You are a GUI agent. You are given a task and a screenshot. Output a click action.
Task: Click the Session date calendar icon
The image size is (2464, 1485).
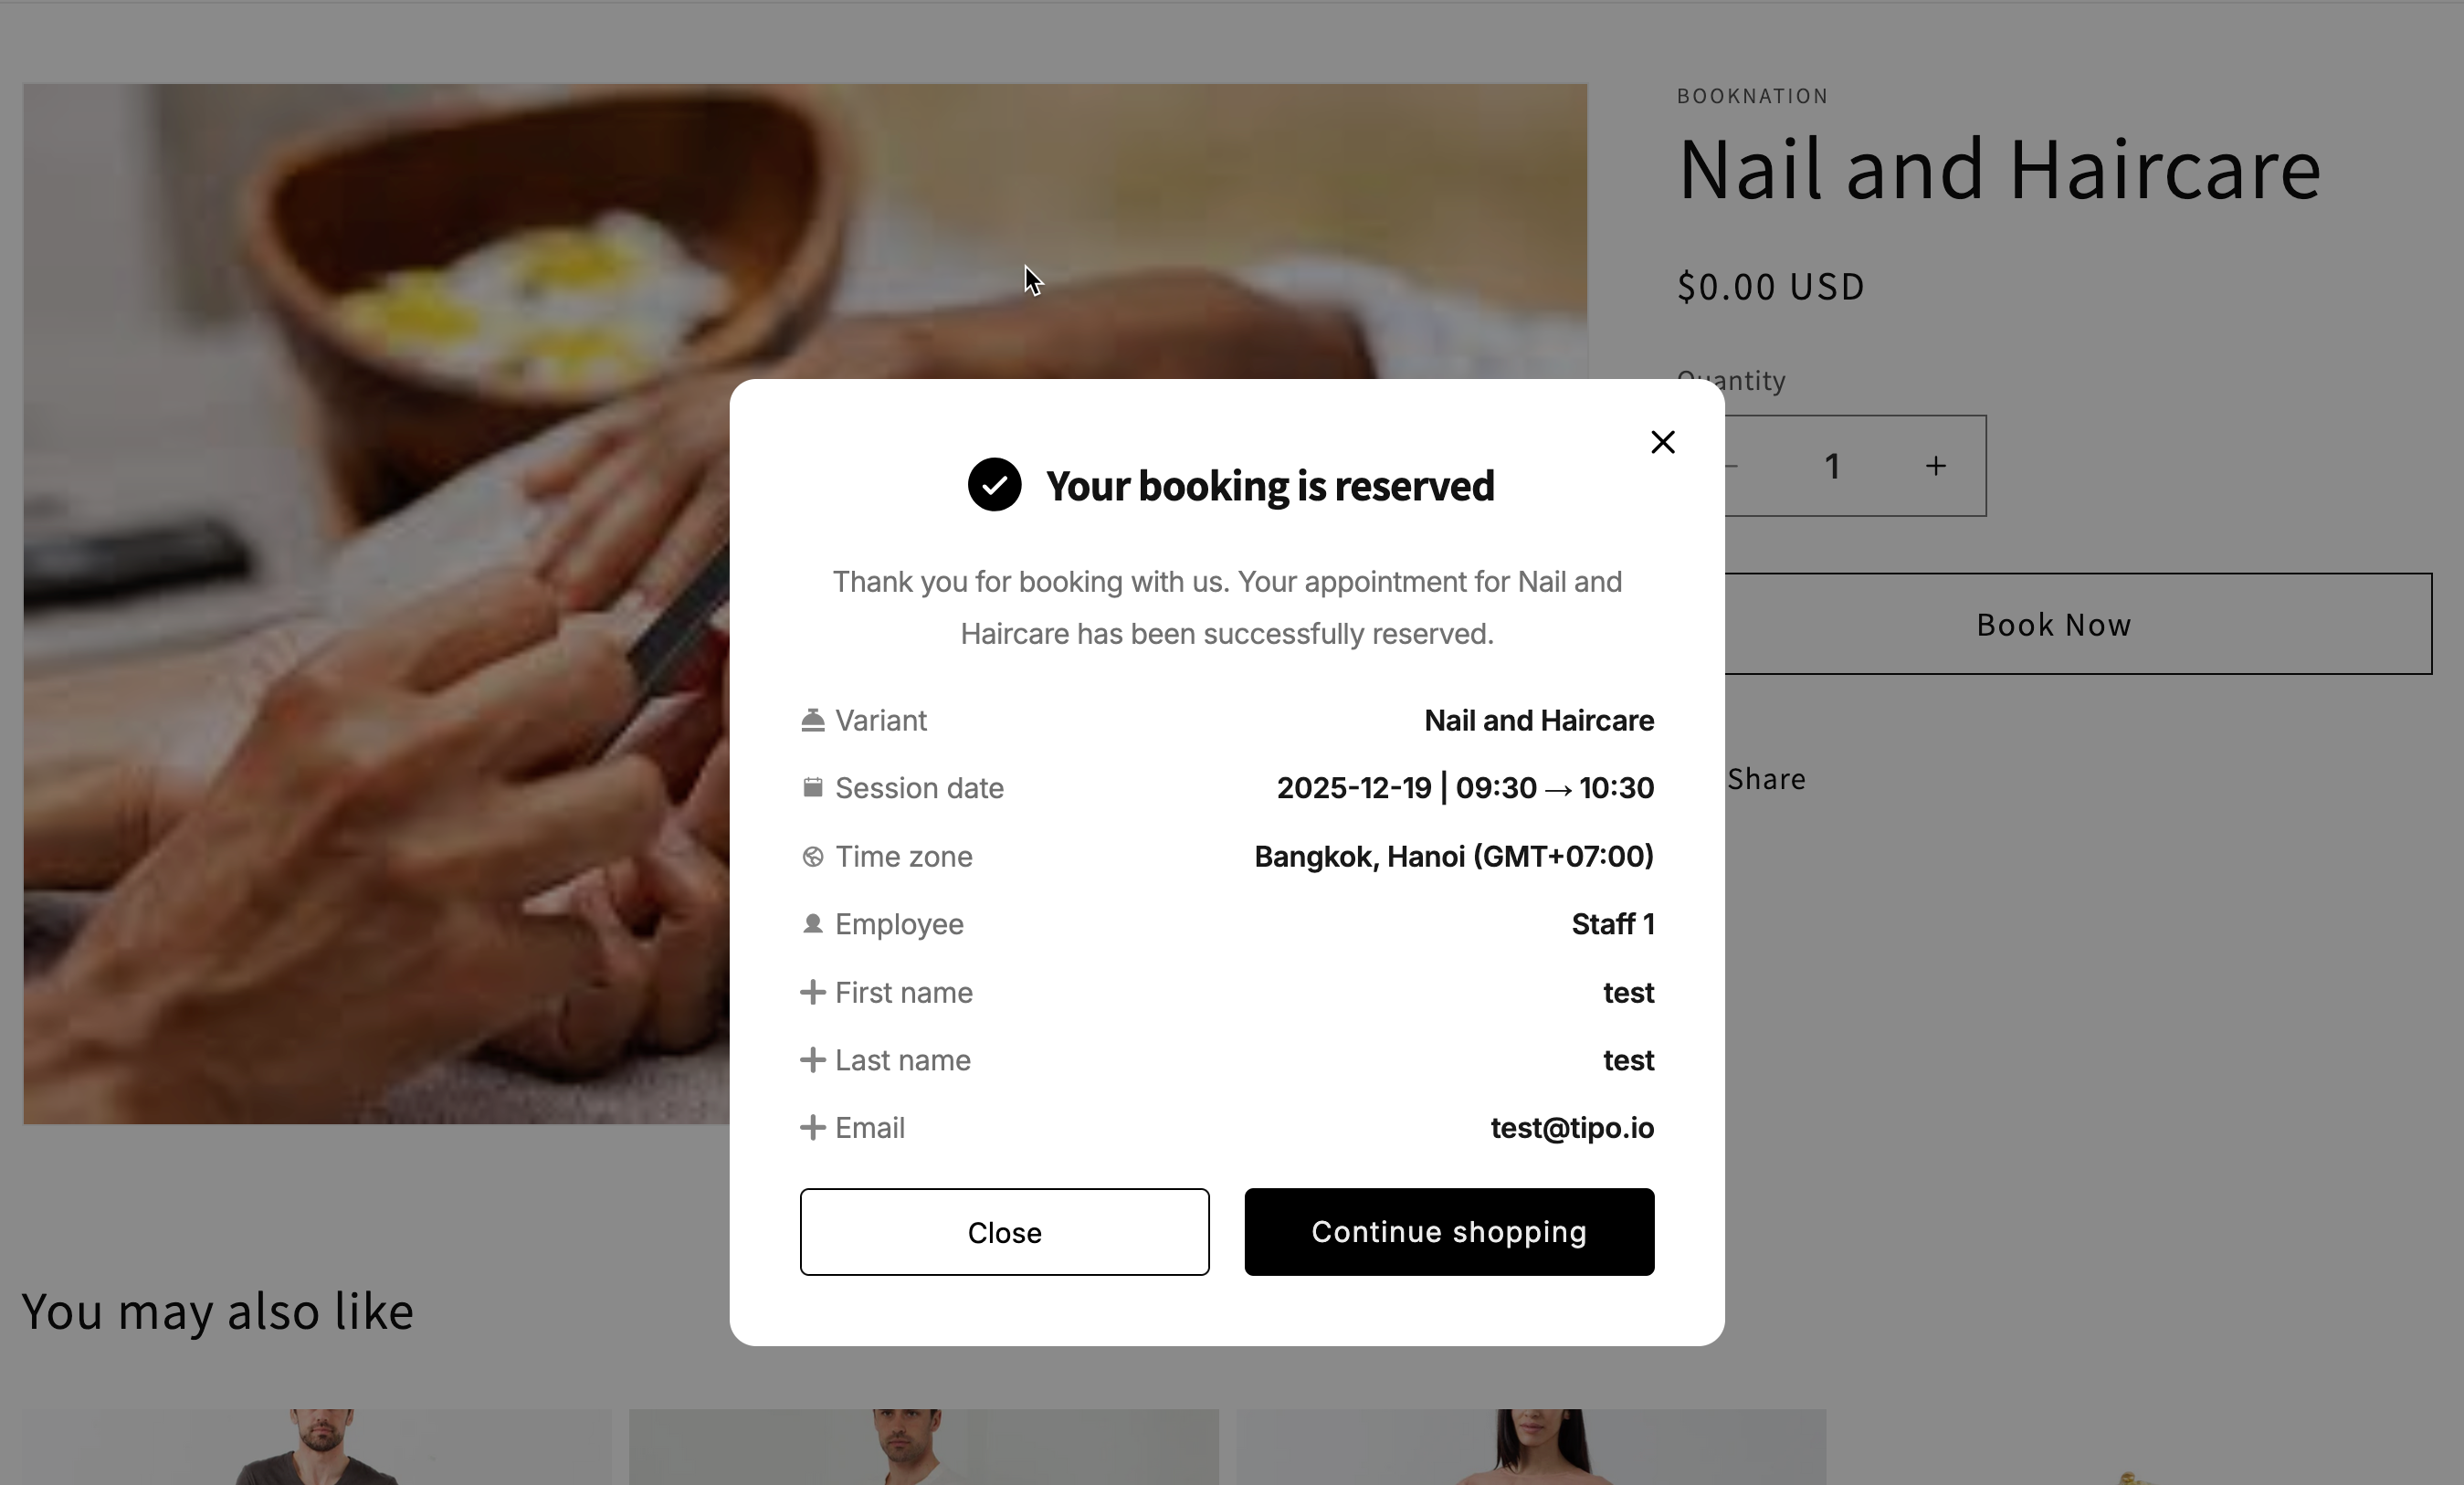tap(813, 788)
